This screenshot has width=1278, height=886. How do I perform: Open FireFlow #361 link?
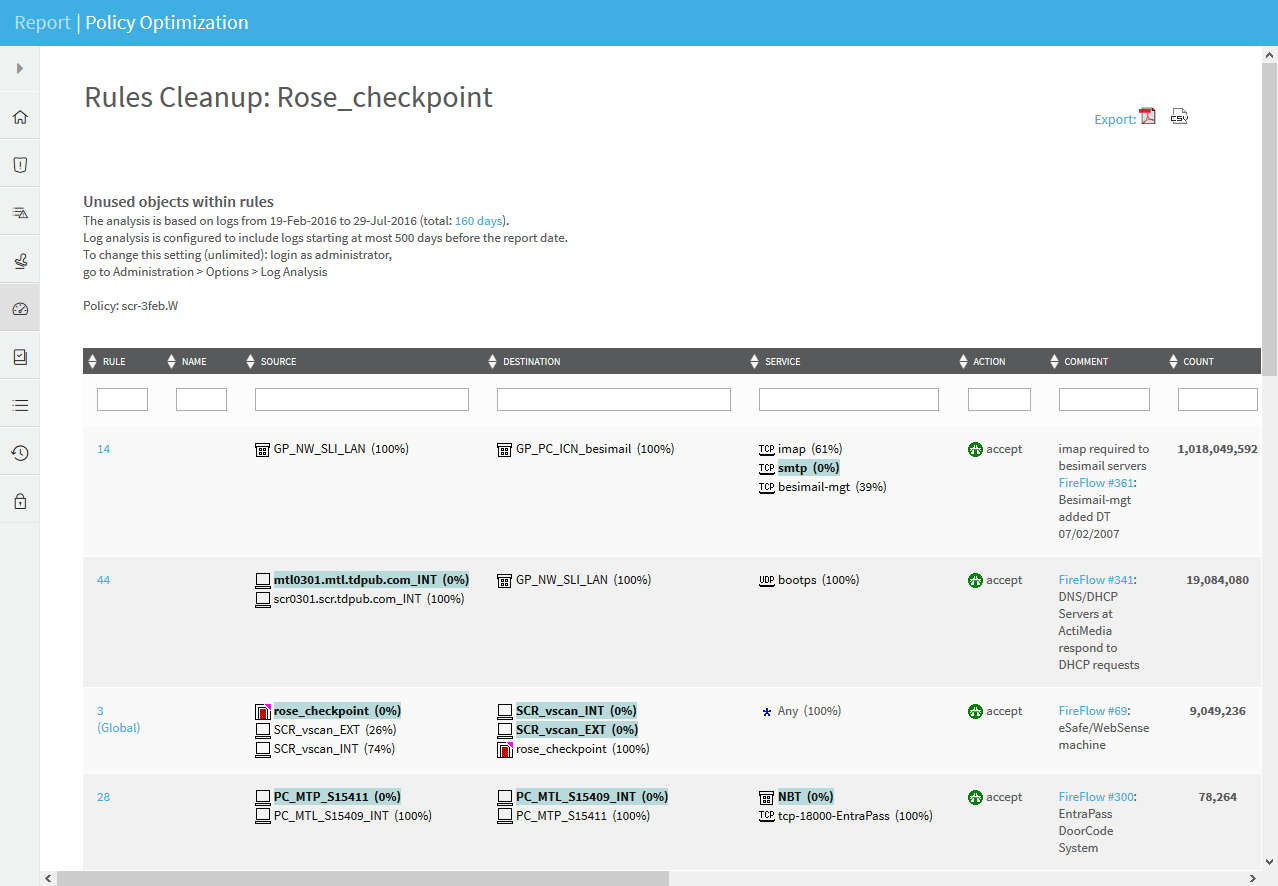click(x=1096, y=483)
